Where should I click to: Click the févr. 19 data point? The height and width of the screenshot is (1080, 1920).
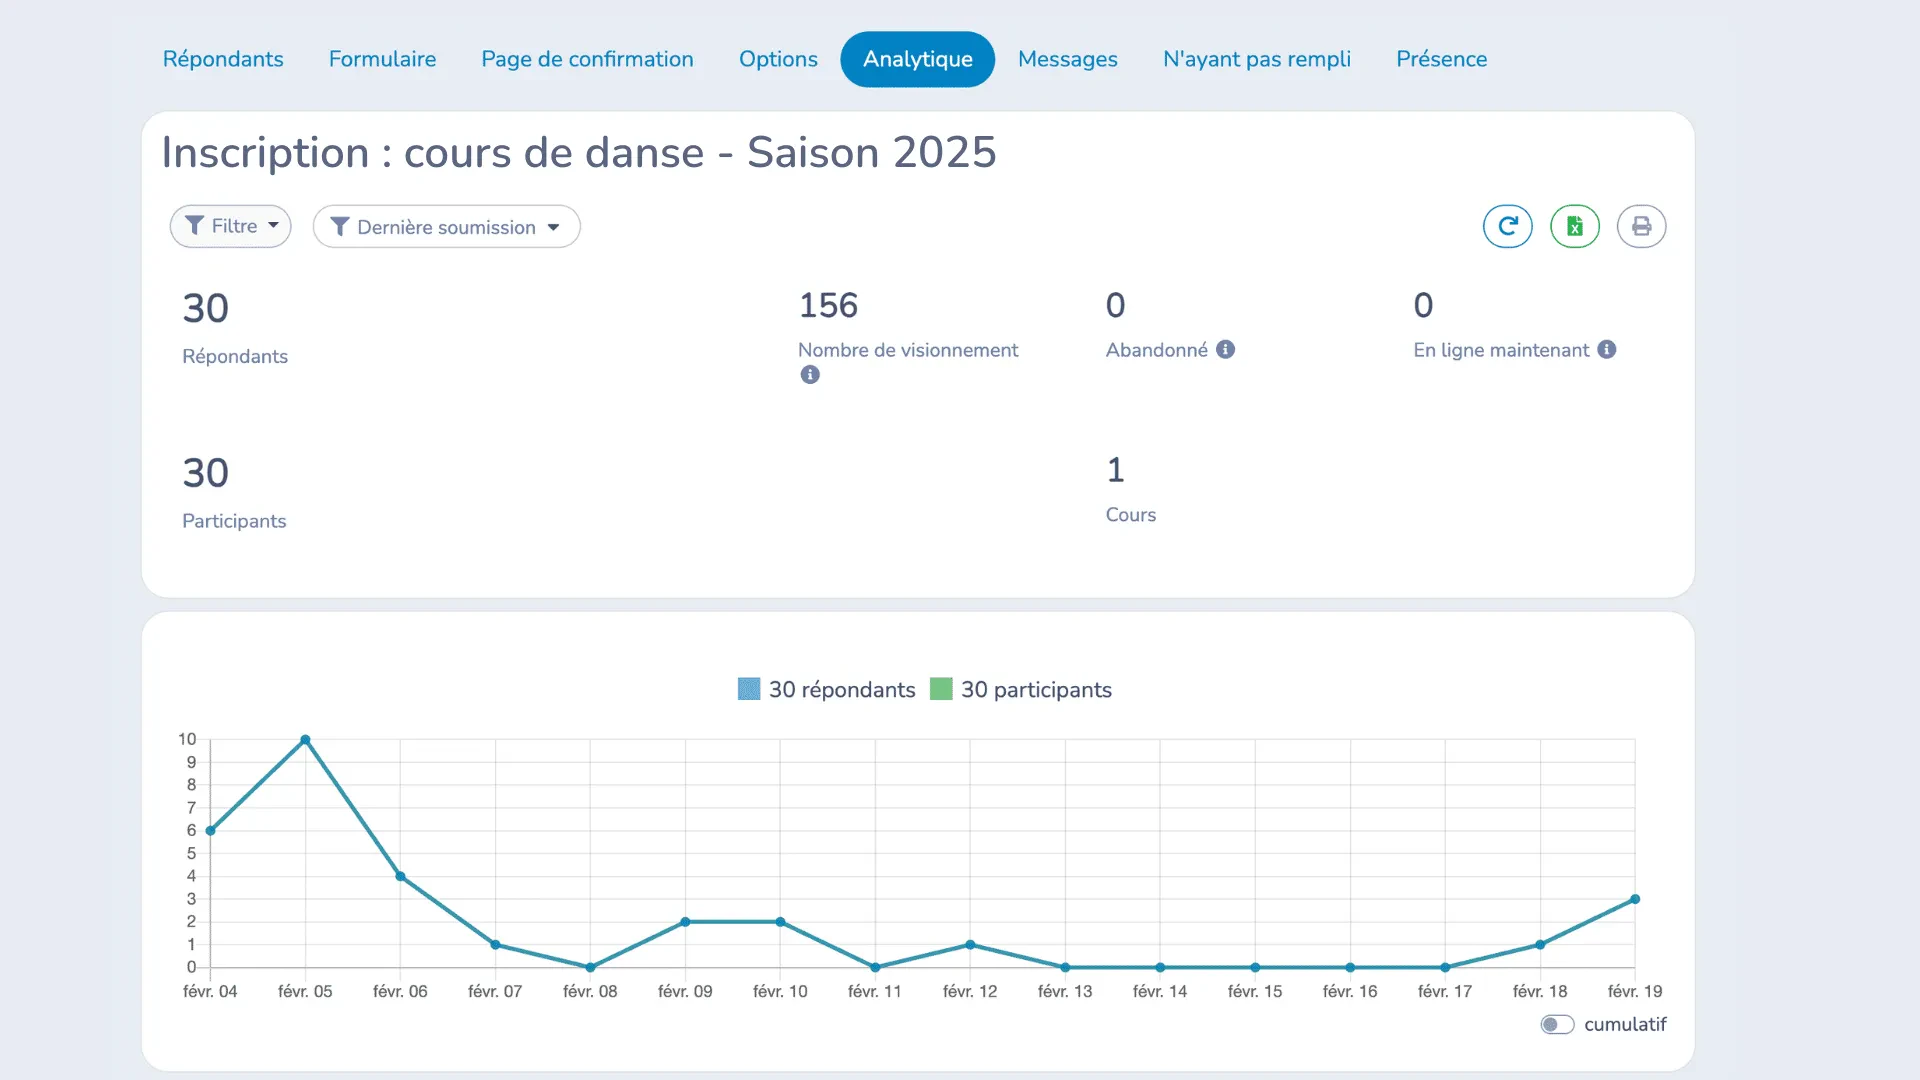pos(1635,899)
